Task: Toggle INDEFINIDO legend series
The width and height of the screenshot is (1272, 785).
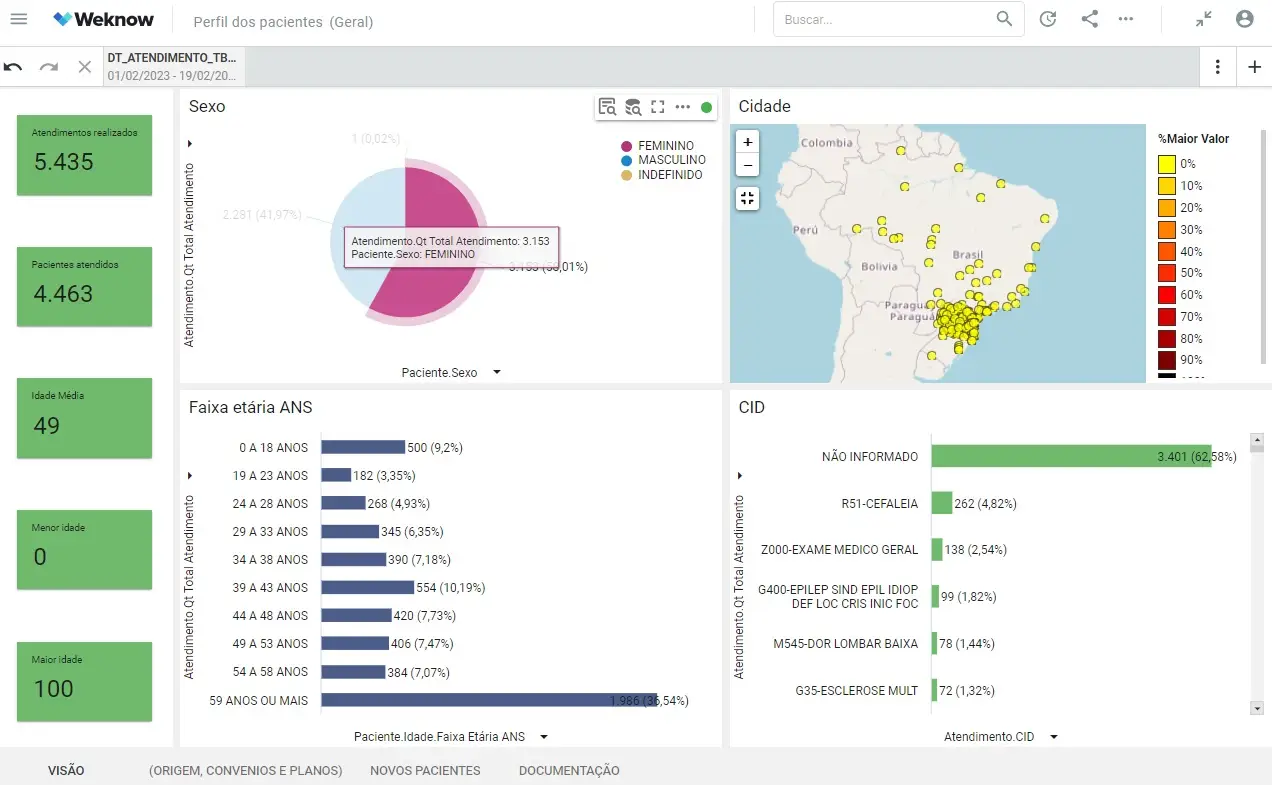Action: point(661,175)
